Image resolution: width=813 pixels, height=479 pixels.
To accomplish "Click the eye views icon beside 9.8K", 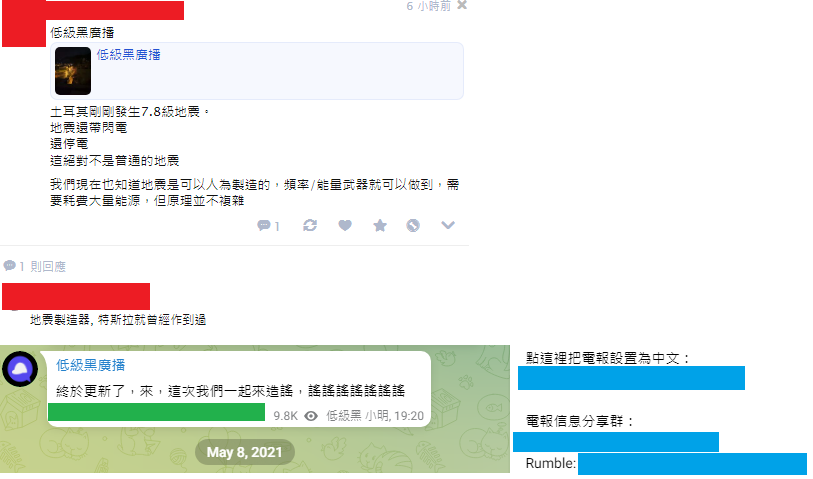I will (311, 416).
